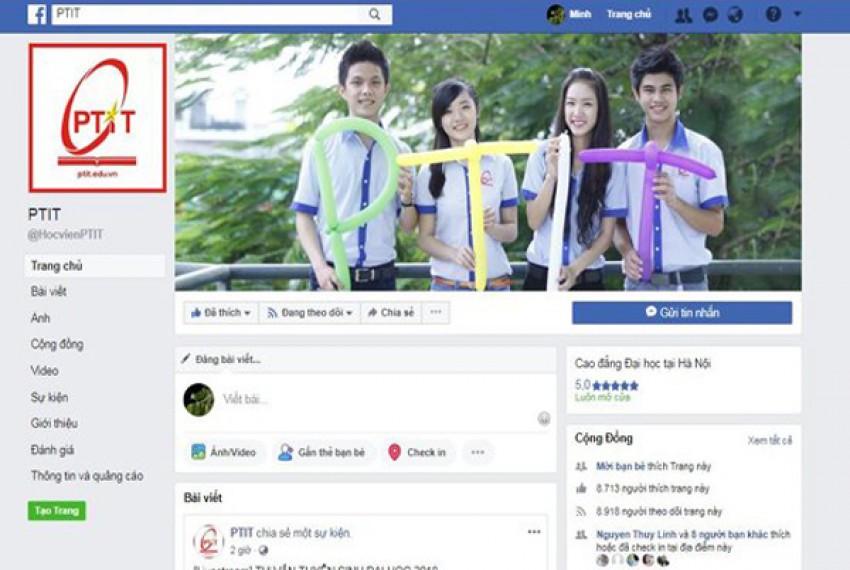Click the Facebook logo icon
Image resolution: width=850 pixels, height=570 pixels.
coord(37,14)
